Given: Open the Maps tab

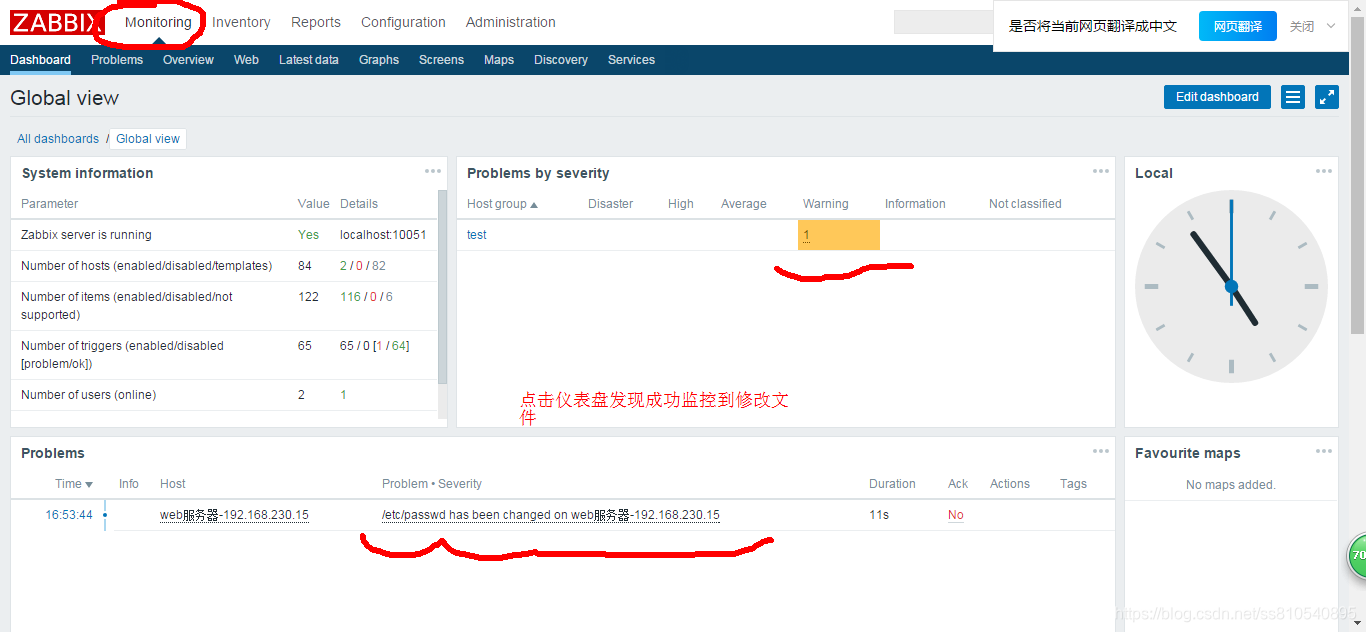Looking at the screenshot, I should pos(499,60).
